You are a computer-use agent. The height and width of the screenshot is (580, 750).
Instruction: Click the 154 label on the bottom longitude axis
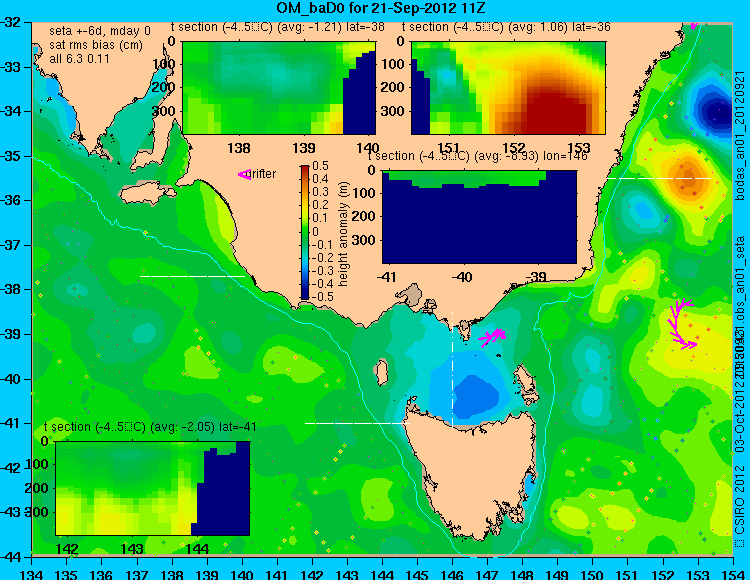pos(732,574)
